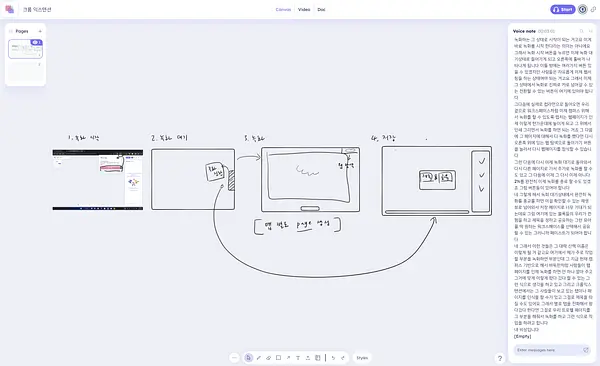
Task: Choose the eraser tool
Action: [x=268, y=358]
